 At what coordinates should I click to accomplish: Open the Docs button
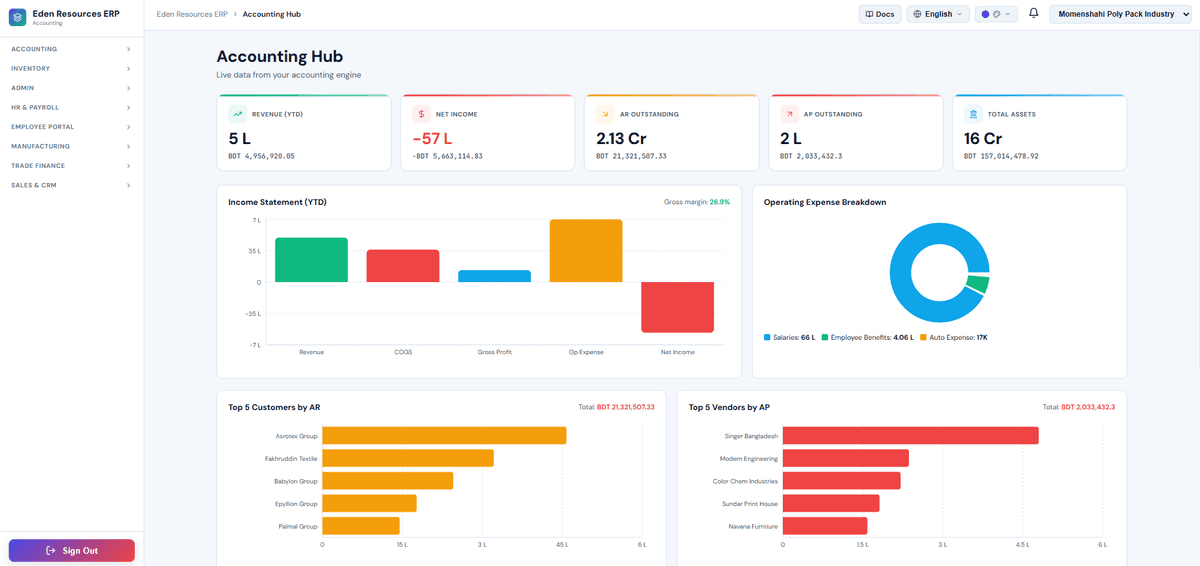880,14
